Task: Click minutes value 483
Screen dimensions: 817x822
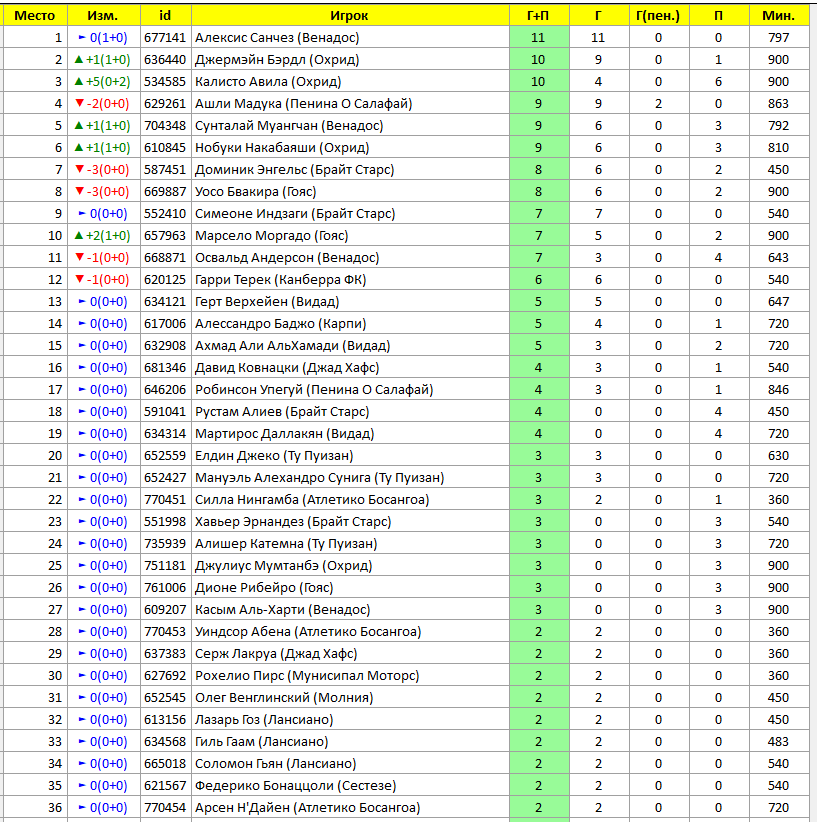Action: 779,742
